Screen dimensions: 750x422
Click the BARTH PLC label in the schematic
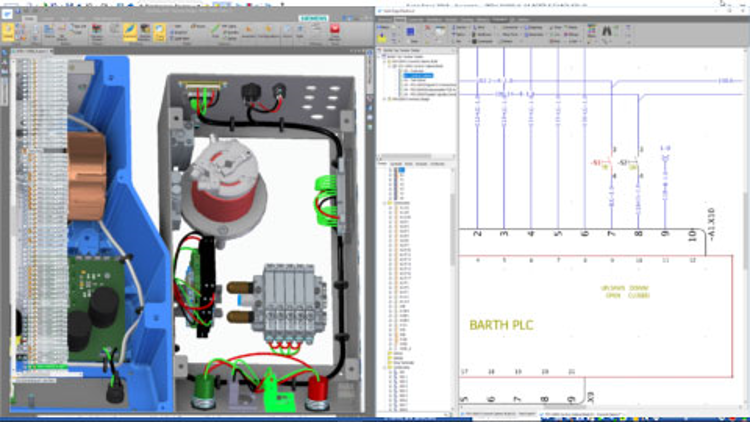(x=501, y=325)
